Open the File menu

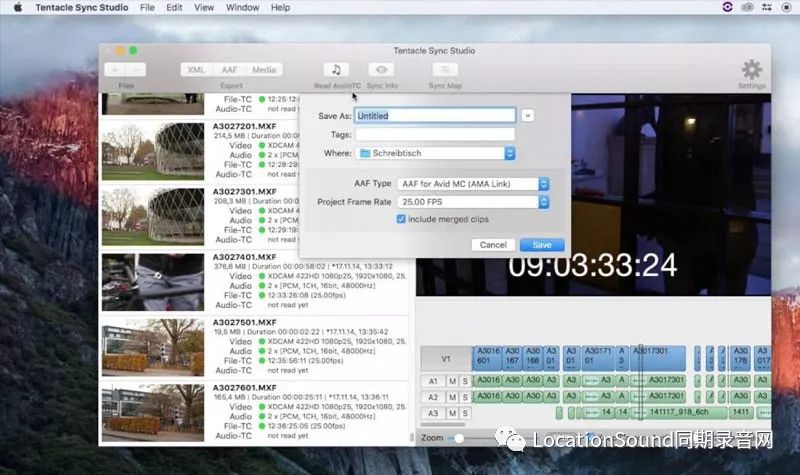pos(147,7)
